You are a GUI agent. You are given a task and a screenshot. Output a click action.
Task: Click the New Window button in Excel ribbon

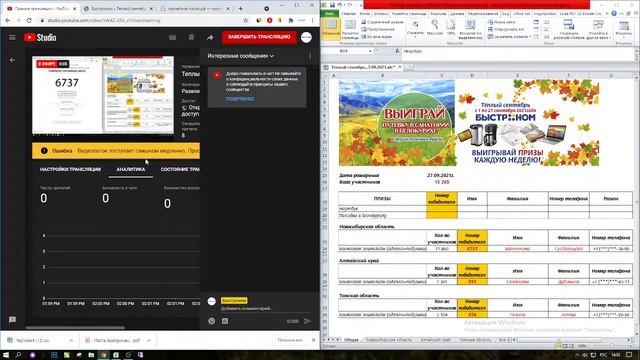(x=502, y=22)
